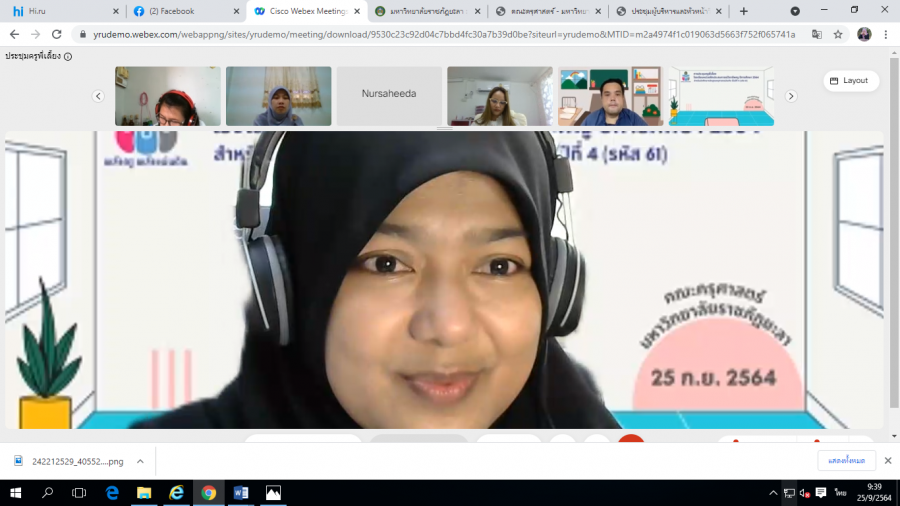Open the meeting info icon beside title
Screen dimensions: 900x506
tap(68, 57)
